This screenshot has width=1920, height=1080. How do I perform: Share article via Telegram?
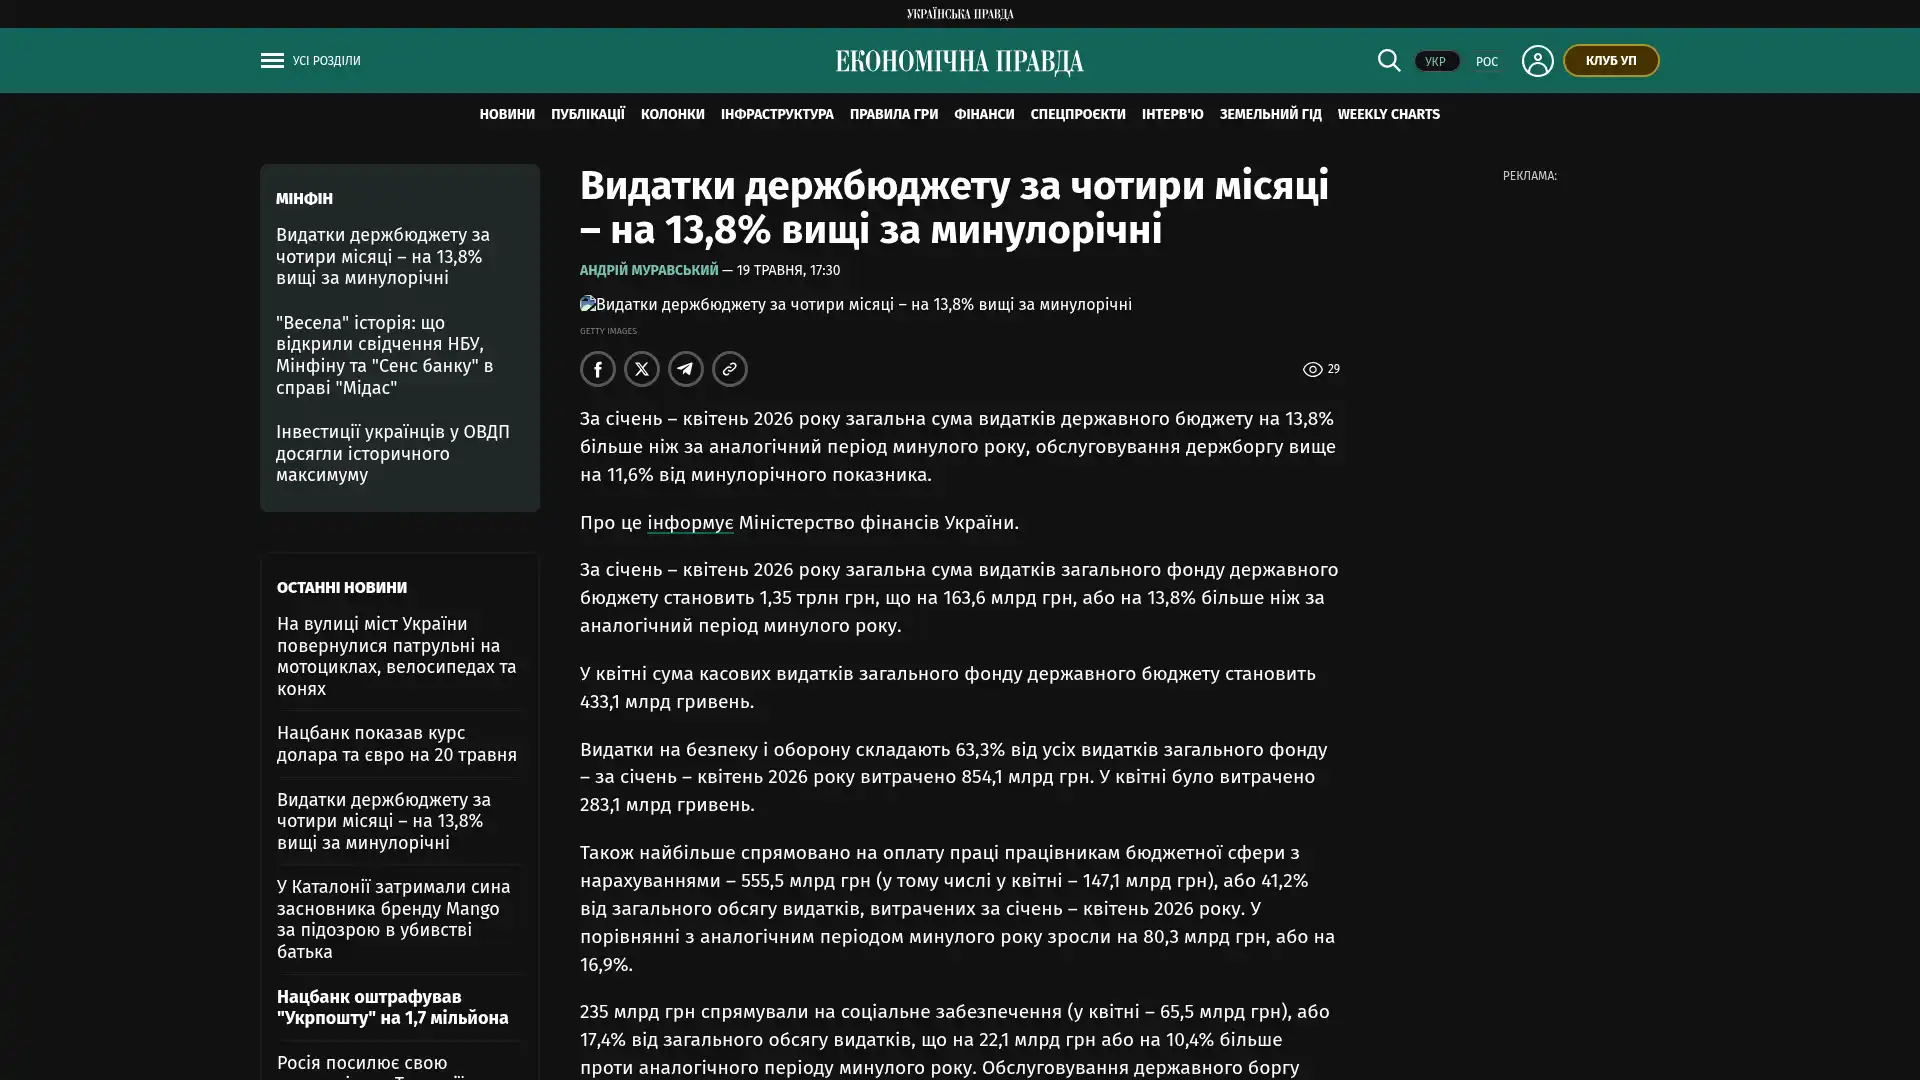[x=686, y=369]
